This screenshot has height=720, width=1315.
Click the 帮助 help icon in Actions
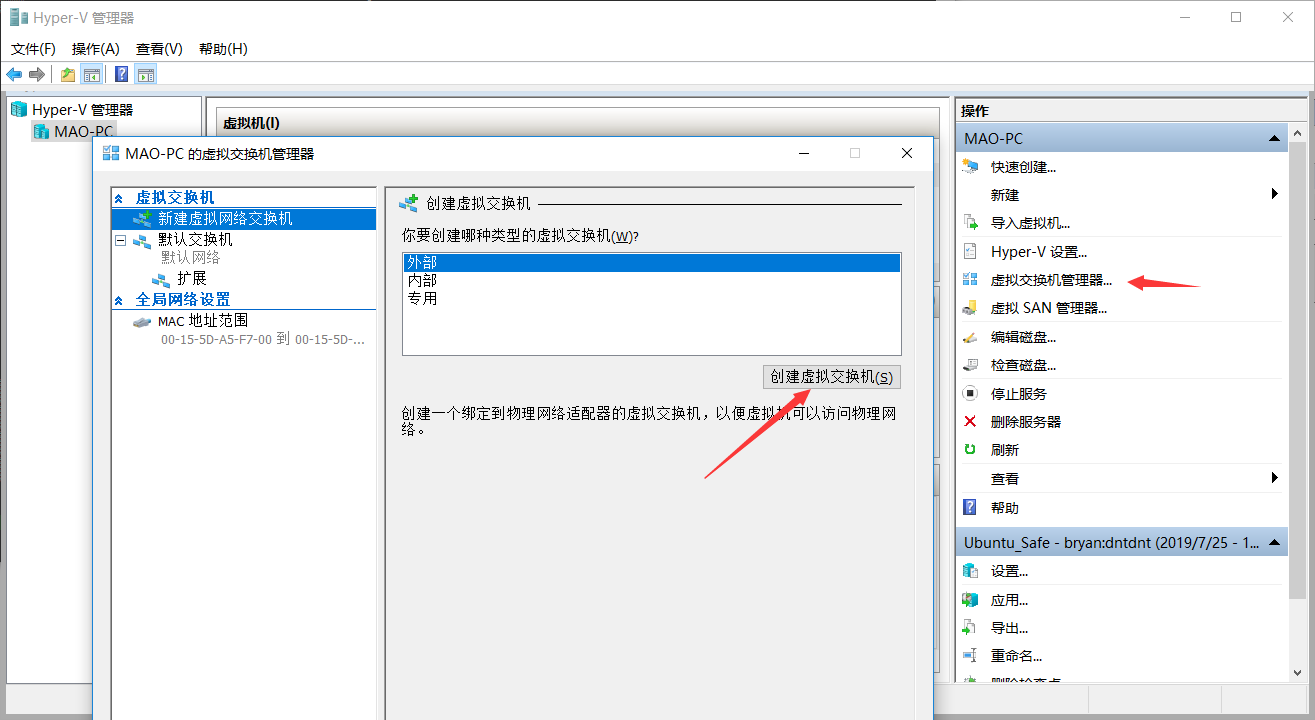click(x=970, y=507)
